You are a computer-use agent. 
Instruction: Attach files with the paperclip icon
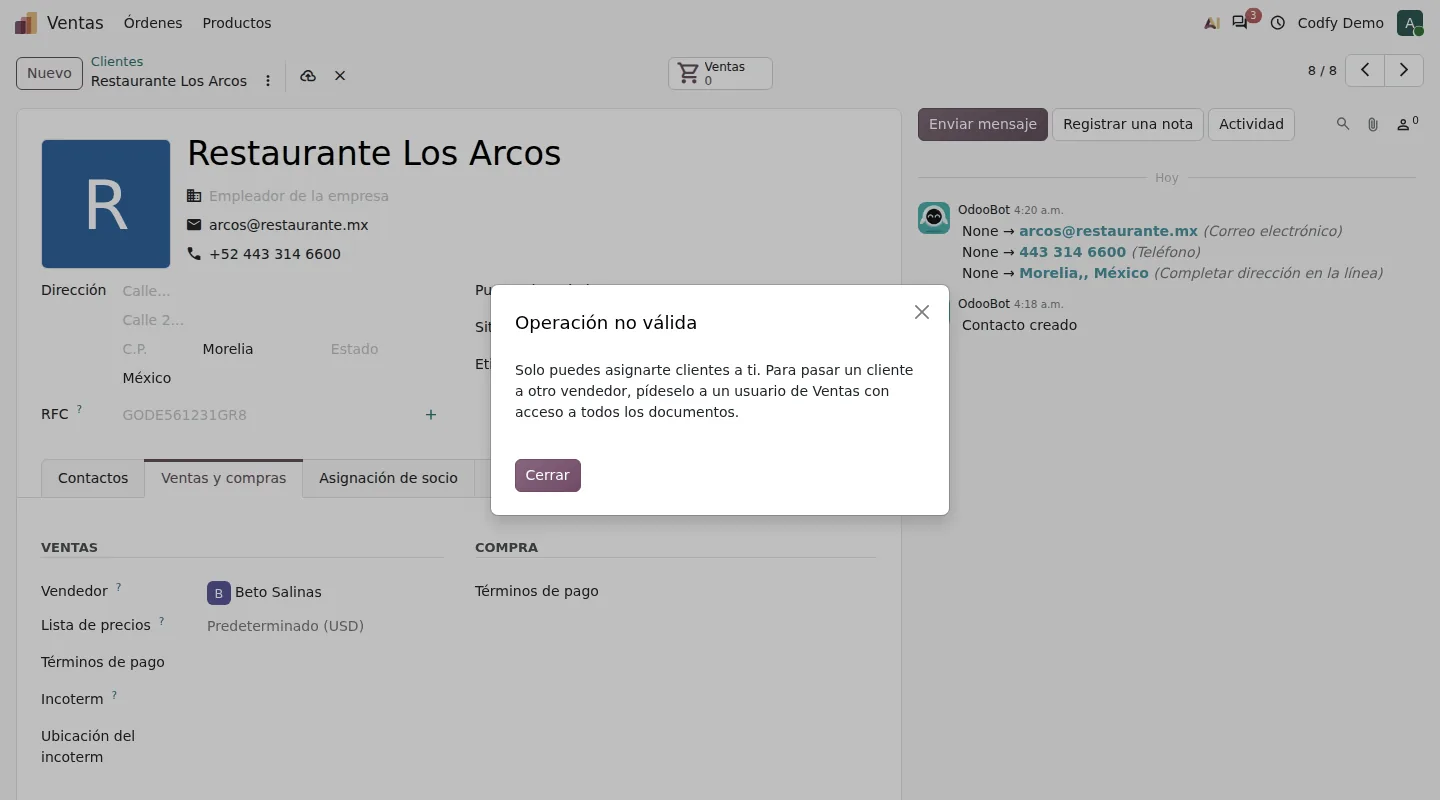(x=1373, y=124)
